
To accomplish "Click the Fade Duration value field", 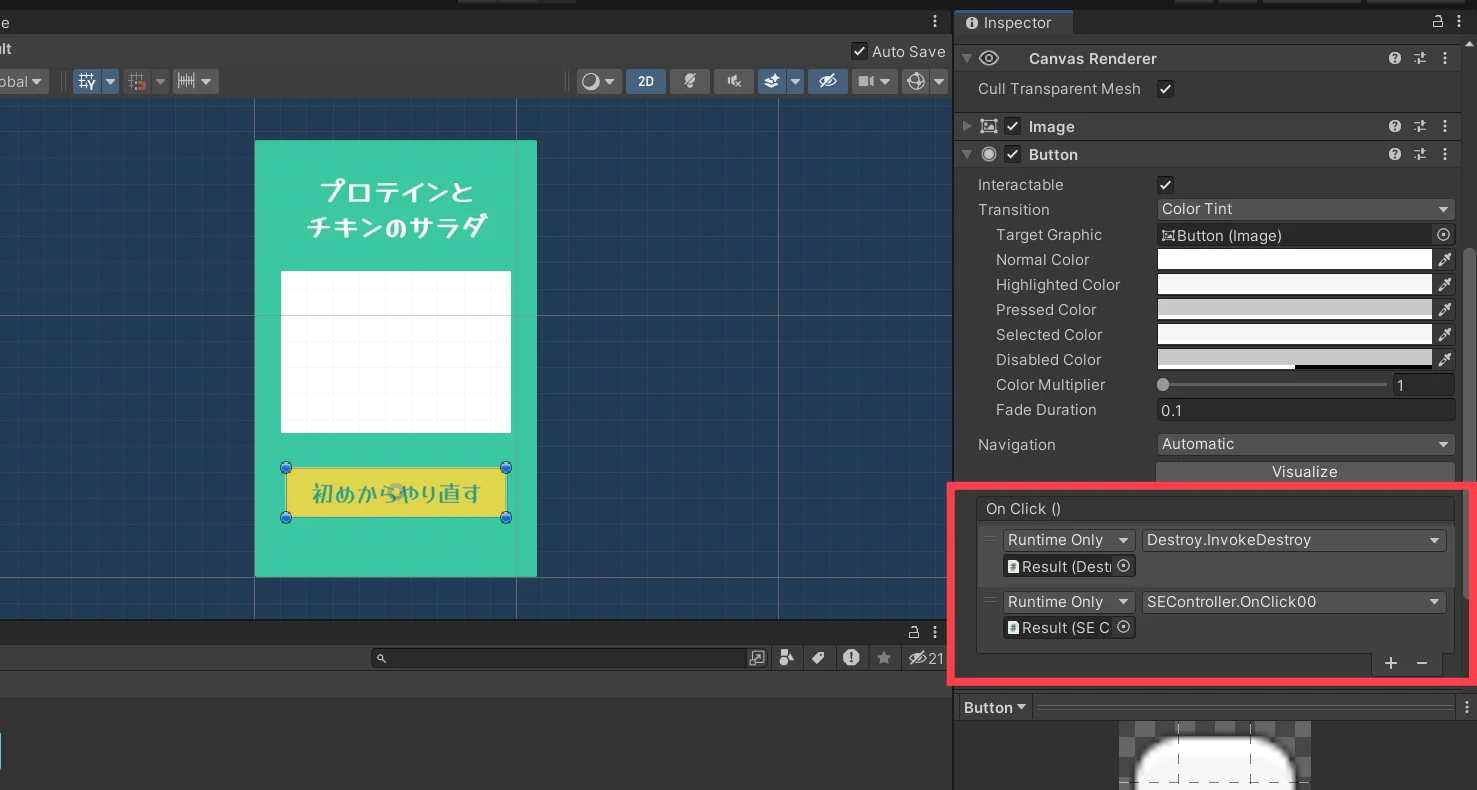I will click(1305, 410).
